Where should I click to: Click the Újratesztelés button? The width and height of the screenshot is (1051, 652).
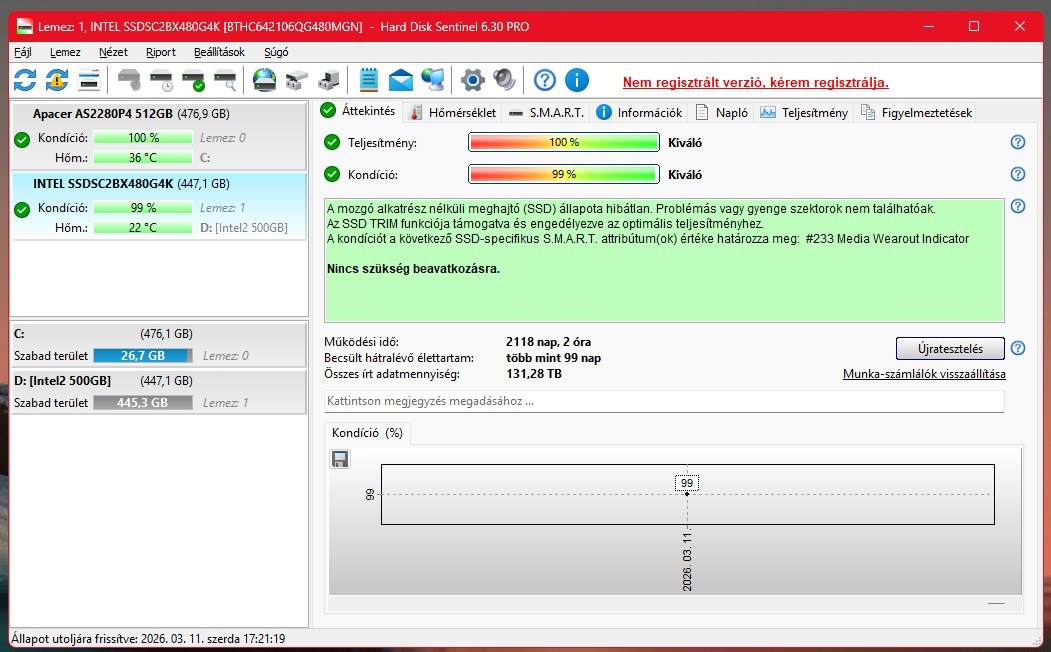point(950,348)
